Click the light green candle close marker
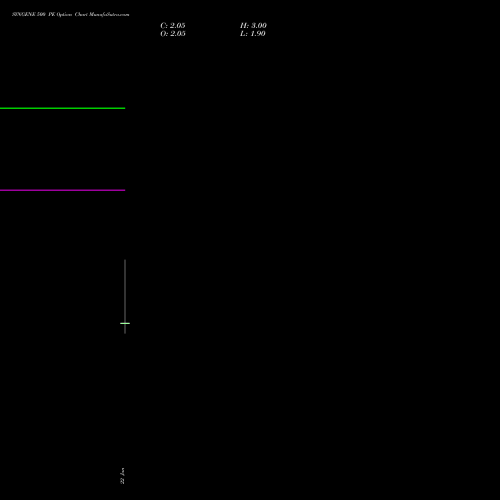 click(125, 323)
